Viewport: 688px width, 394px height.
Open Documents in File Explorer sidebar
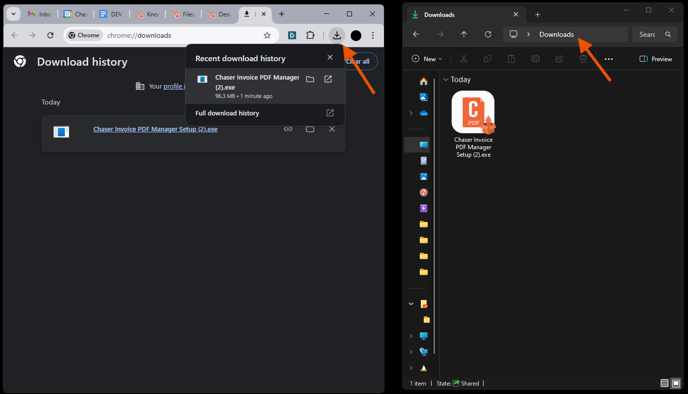pos(423,161)
